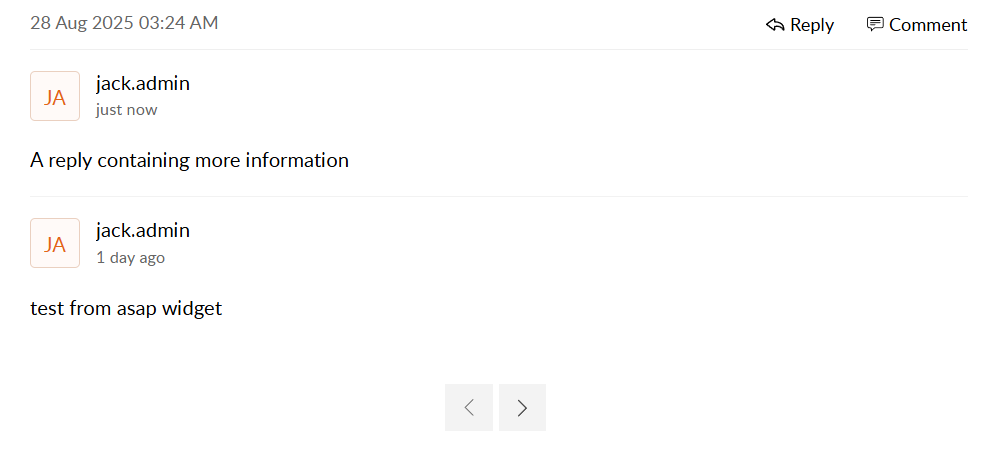Image resolution: width=987 pixels, height=454 pixels.
Task: Go to next page with right chevron
Action: (522, 407)
